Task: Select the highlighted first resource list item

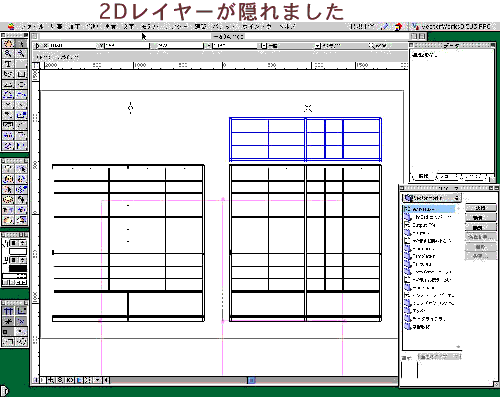Action: [x=429, y=209]
